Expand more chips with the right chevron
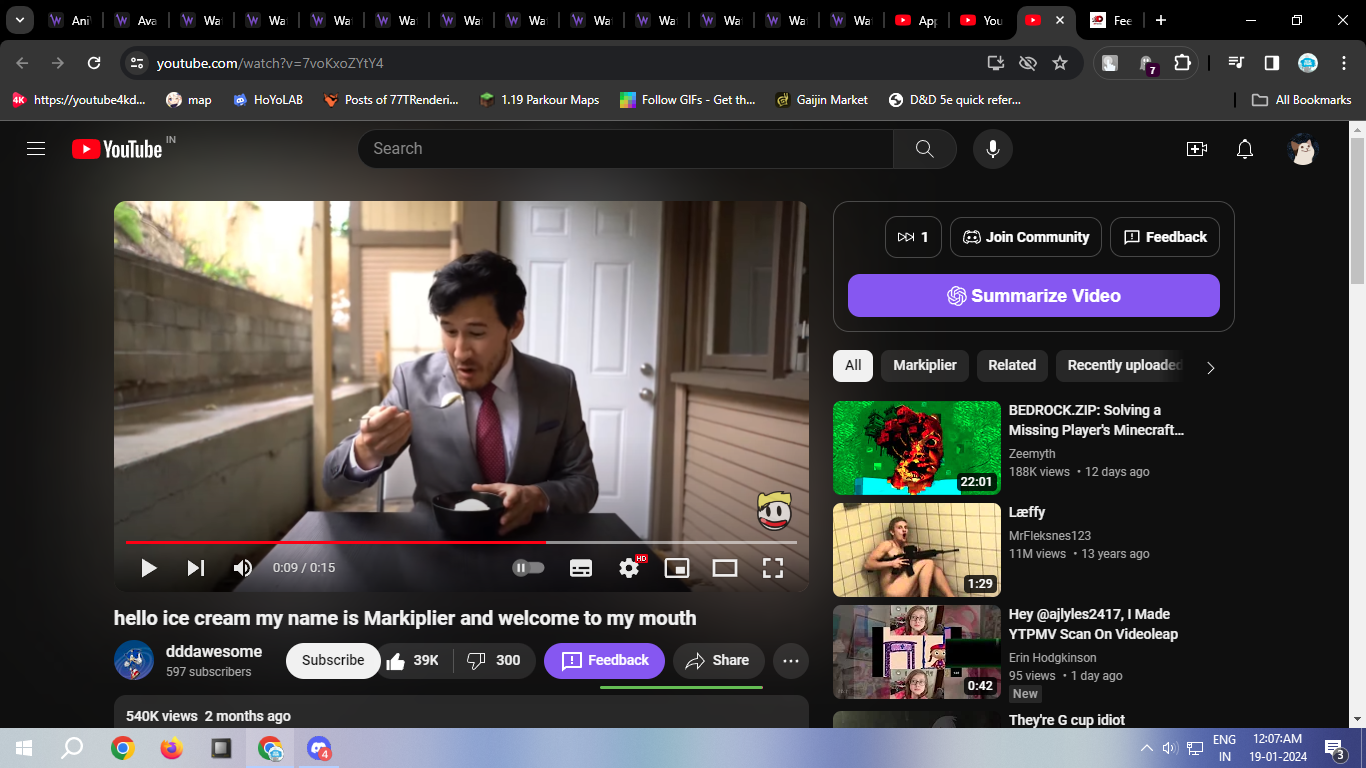Viewport: 1366px width, 768px height. (x=1211, y=367)
